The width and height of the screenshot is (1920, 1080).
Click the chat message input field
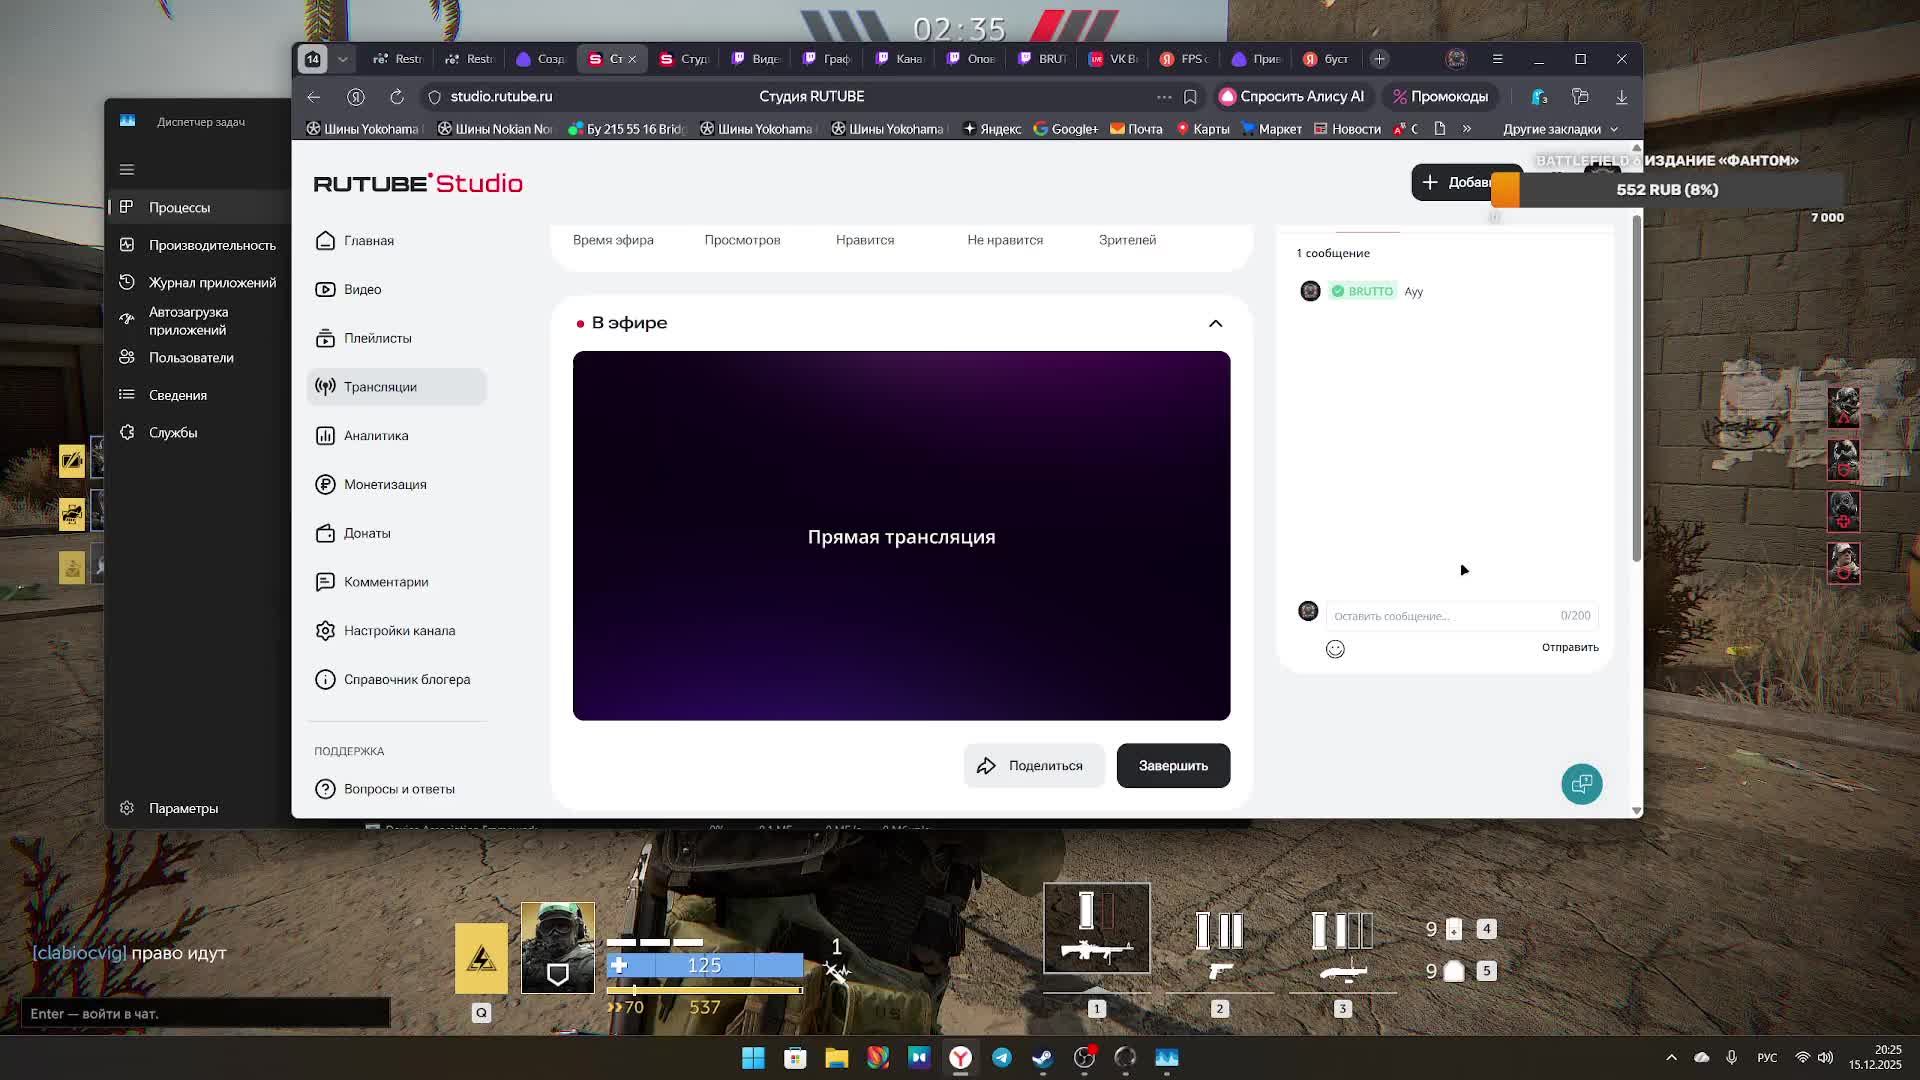point(1440,616)
